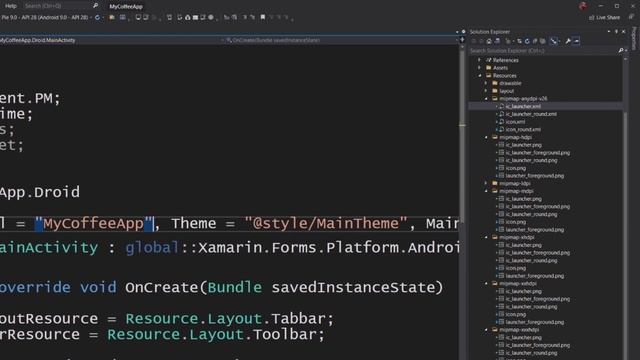Expand the Assets folder

tap(480, 68)
